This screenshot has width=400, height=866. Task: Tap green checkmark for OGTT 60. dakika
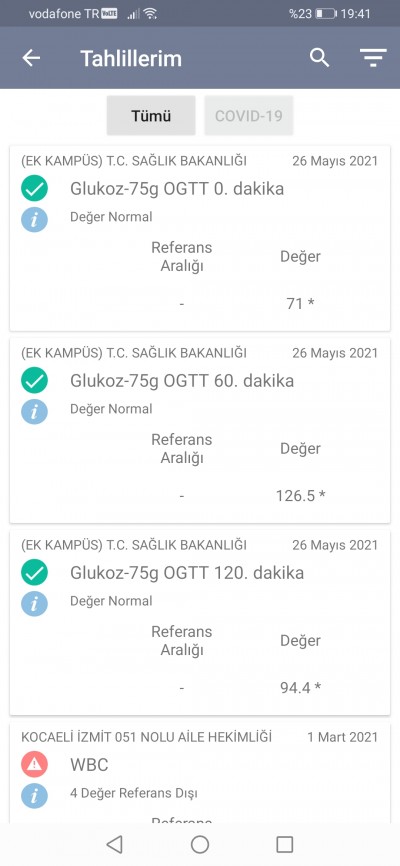coord(34,381)
